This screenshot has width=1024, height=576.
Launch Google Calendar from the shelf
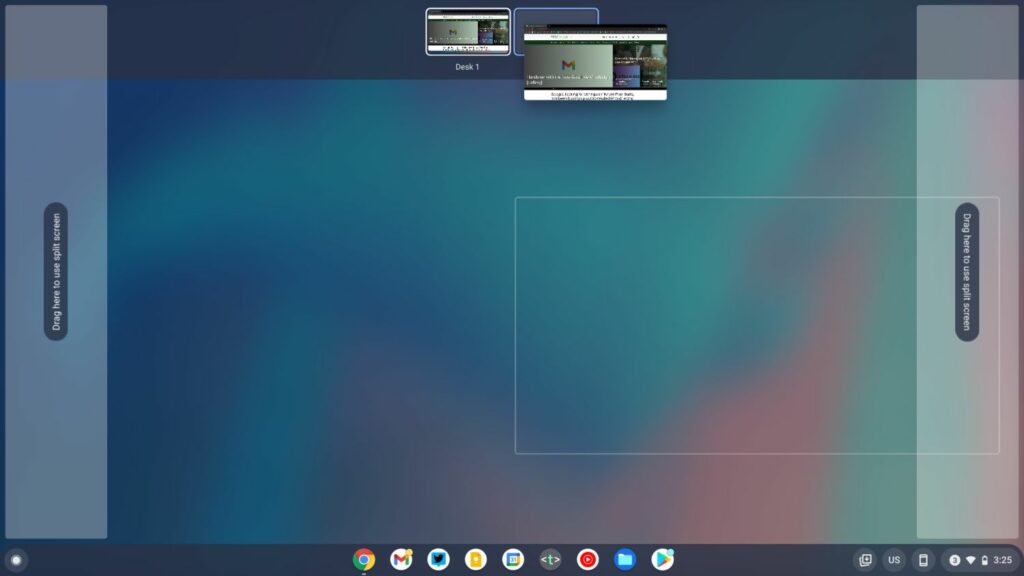[511, 560]
